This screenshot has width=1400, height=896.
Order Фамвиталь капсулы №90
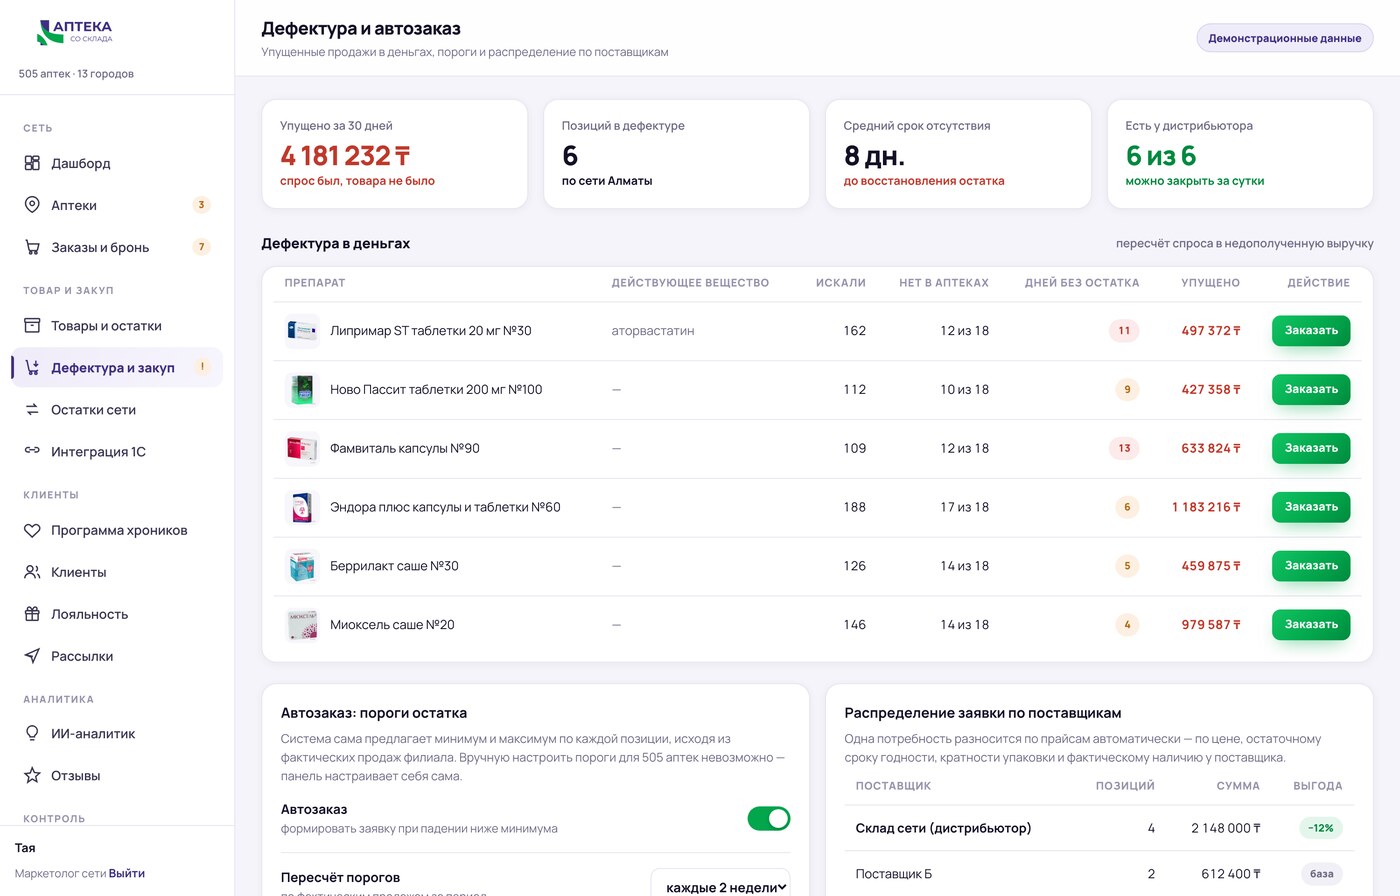1311,449
